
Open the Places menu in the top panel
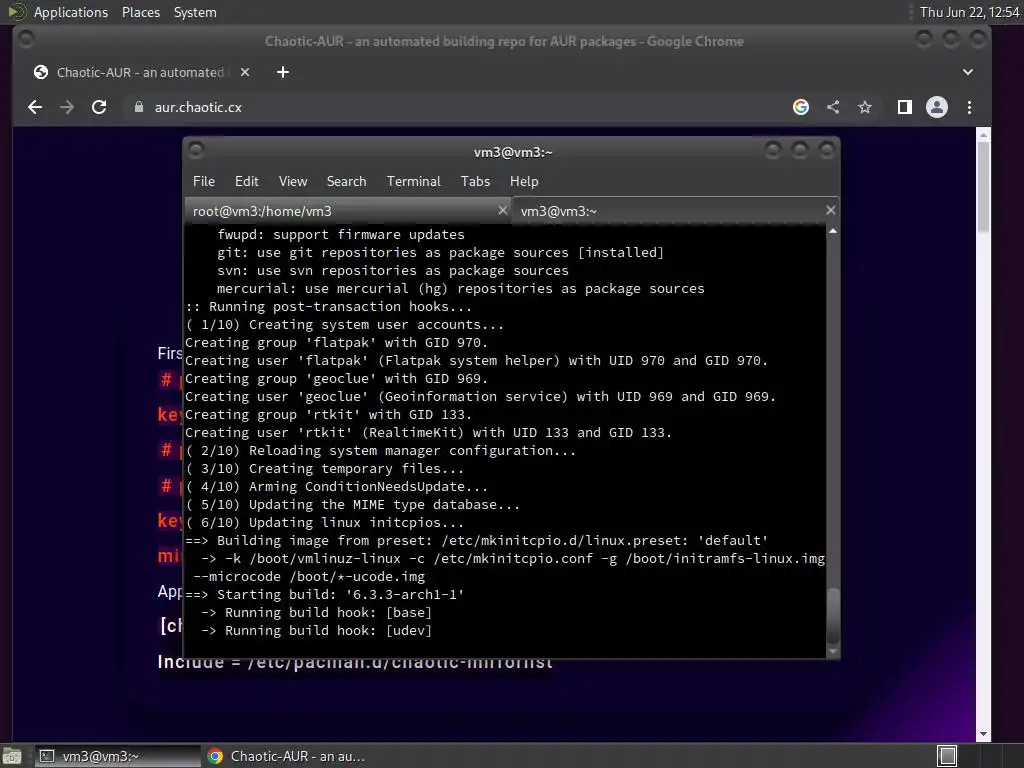tap(140, 12)
